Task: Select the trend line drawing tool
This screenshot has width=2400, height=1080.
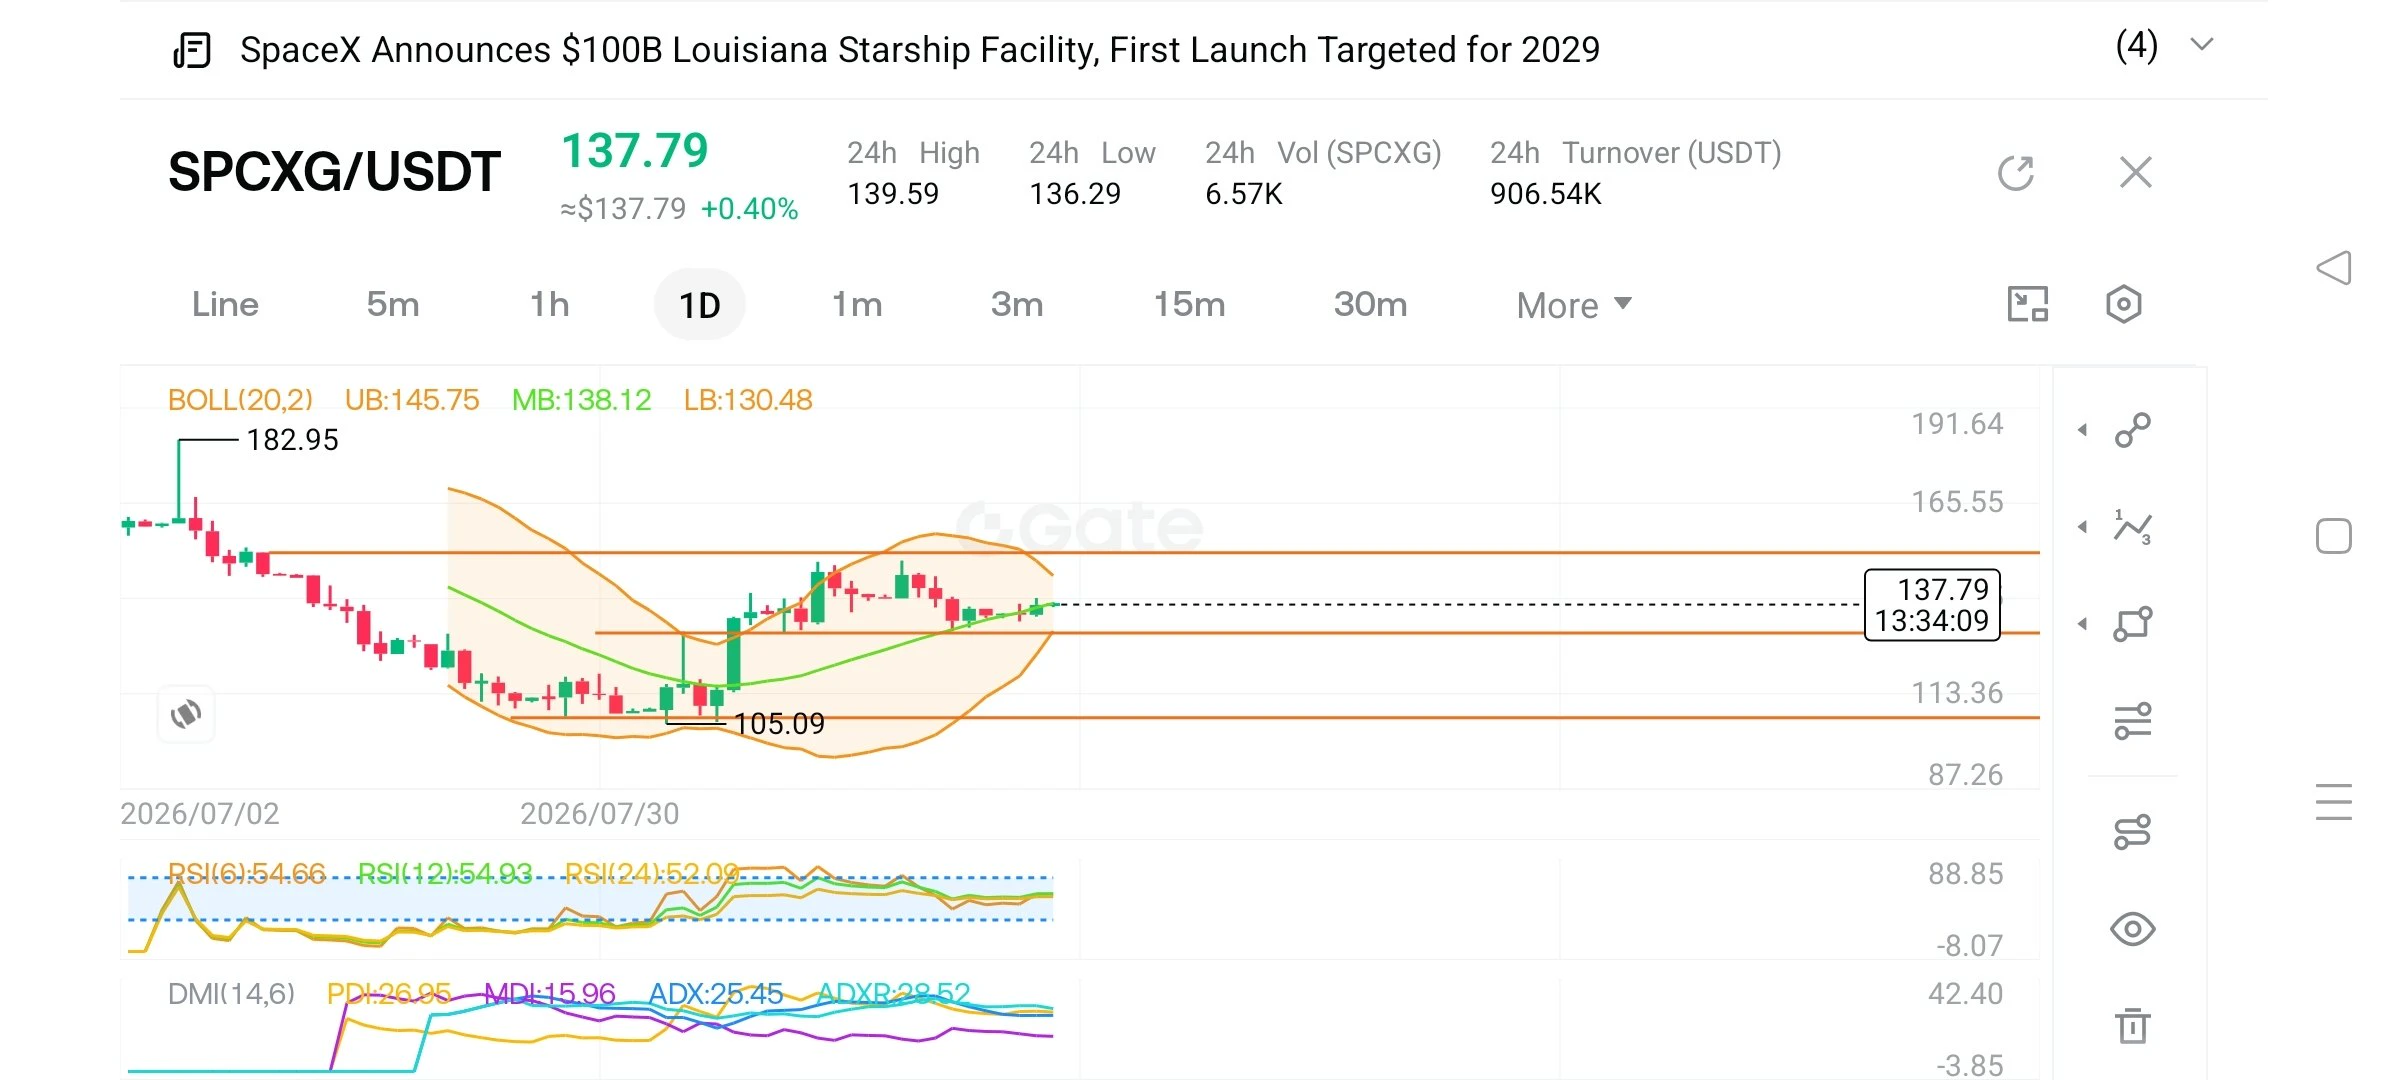Action: click(2132, 430)
